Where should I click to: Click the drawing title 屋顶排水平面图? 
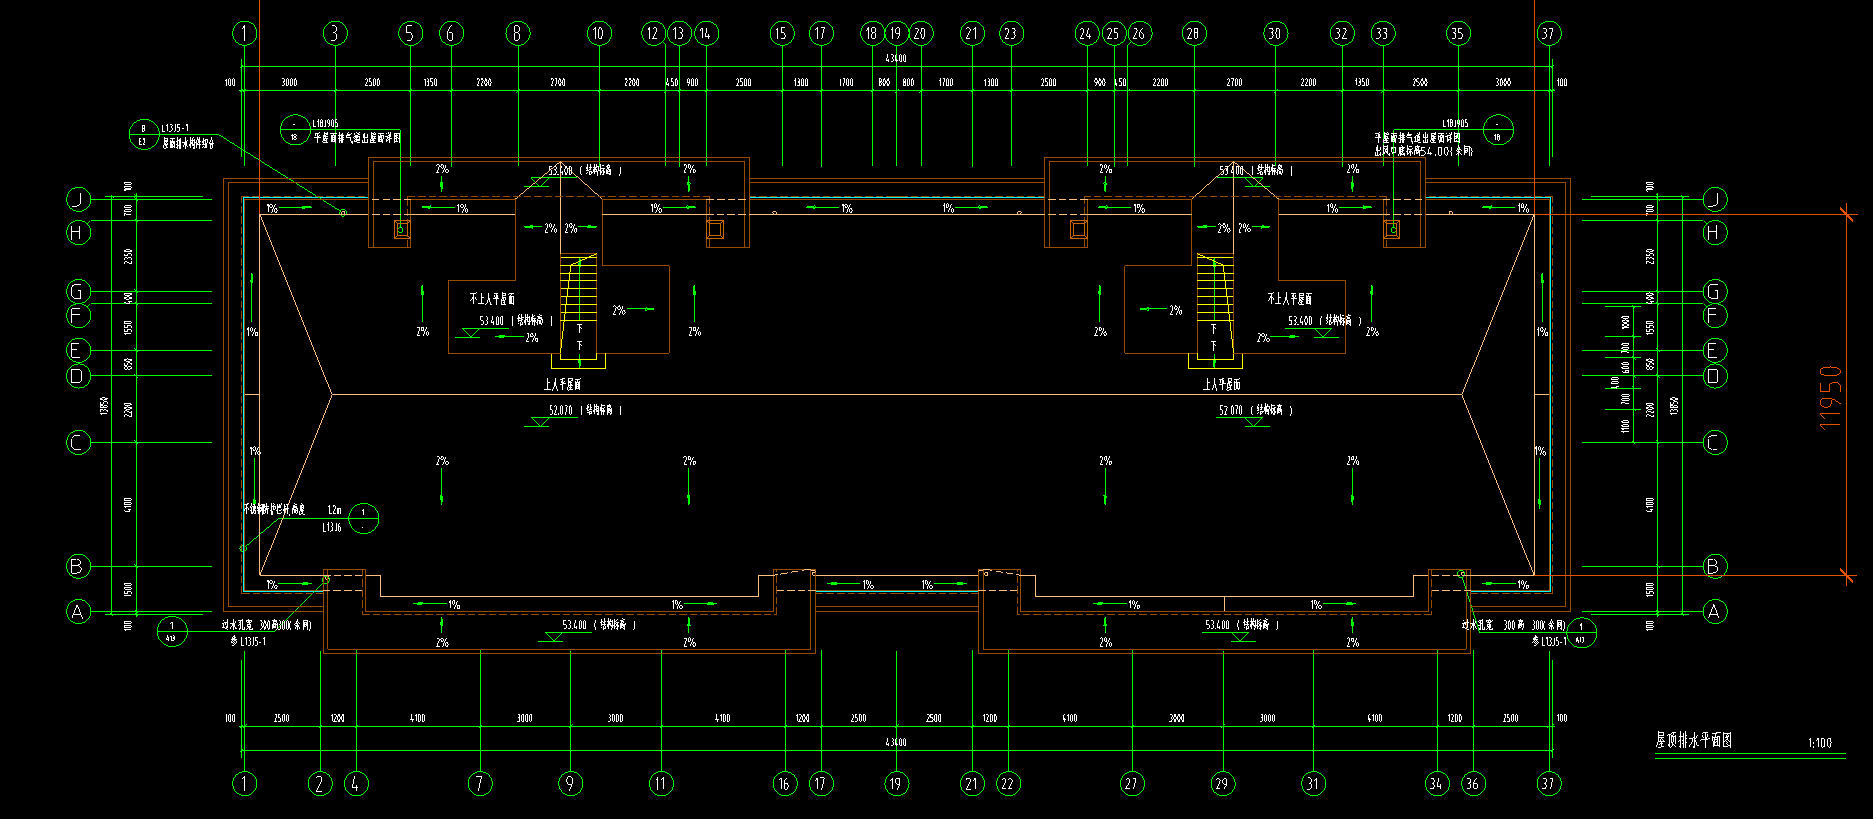[1693, 741]
